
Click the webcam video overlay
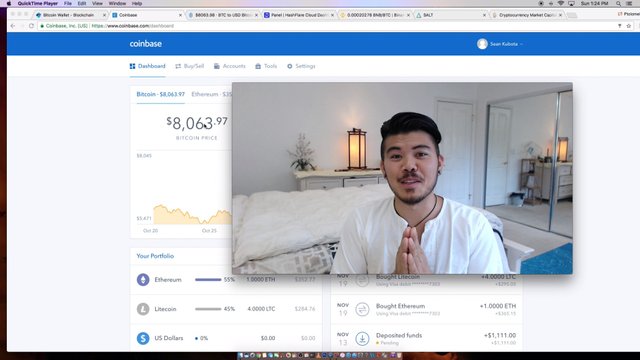[402, 178]
